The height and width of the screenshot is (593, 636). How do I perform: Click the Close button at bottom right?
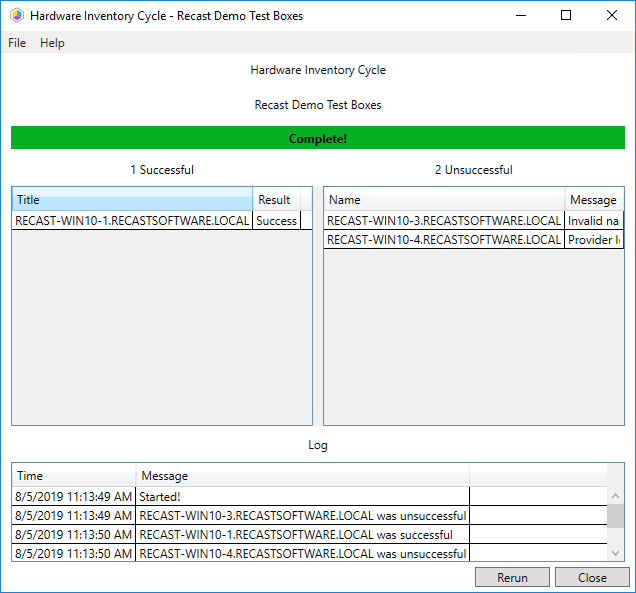pyautogui.click(x=592, y=577)
